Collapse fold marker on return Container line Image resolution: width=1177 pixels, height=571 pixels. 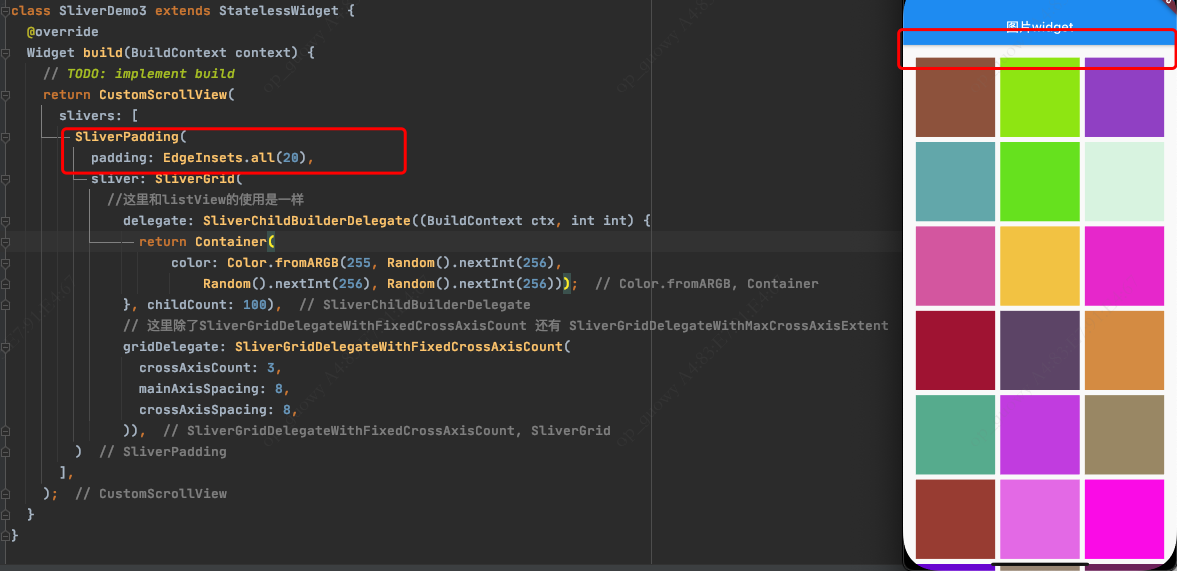(x=5, y=242)
